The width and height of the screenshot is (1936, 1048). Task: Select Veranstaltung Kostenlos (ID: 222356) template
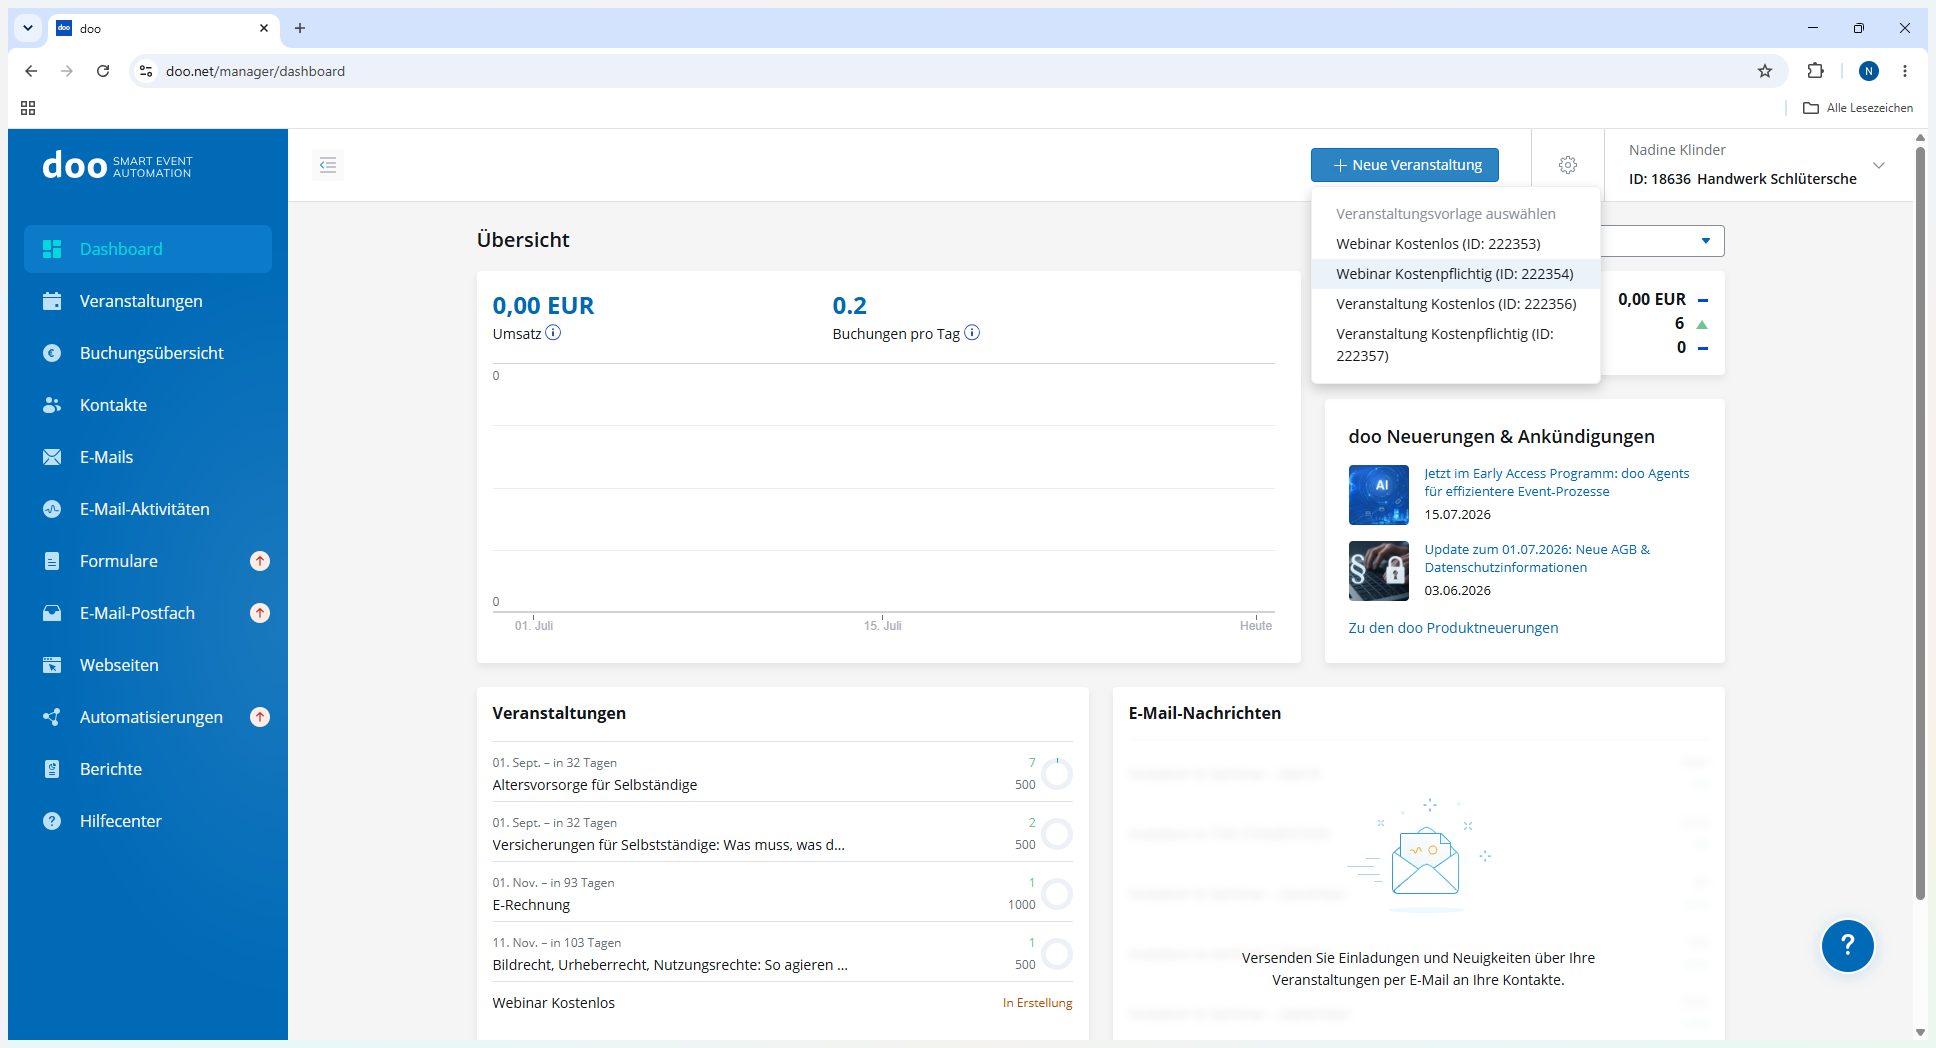[x=1456, y=304]
